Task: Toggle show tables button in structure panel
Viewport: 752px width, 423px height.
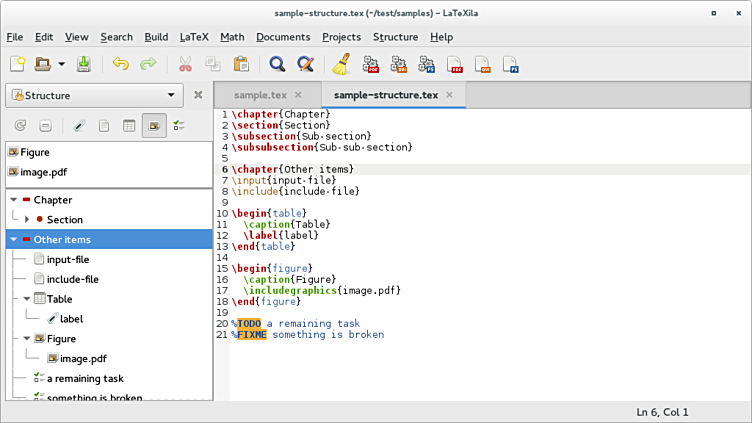Action: click(128, 126)
